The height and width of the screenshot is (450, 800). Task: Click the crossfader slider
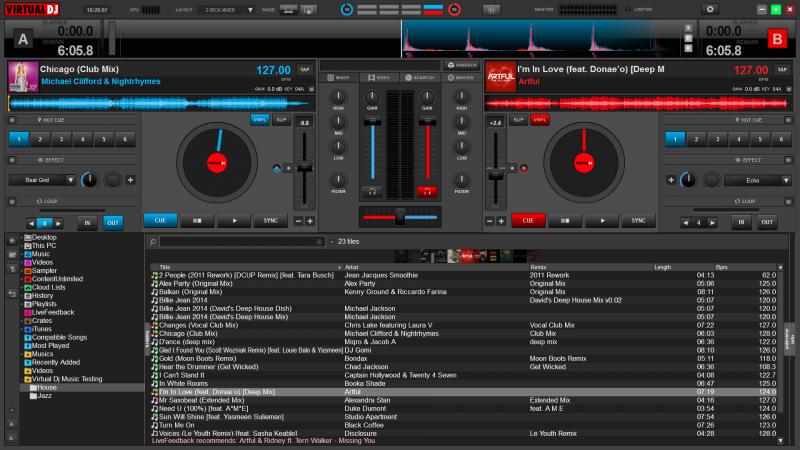pyautogui.click(x=400, y=217)
